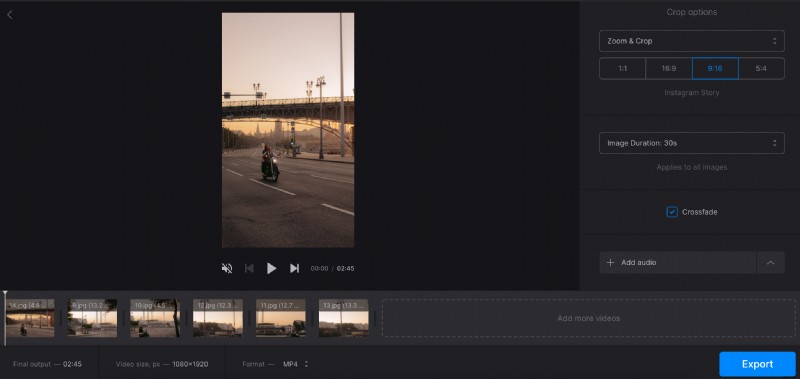Viewport: 800px width, 379px height.
Task: Expand the audio options chevron
Action: (770, 263)
